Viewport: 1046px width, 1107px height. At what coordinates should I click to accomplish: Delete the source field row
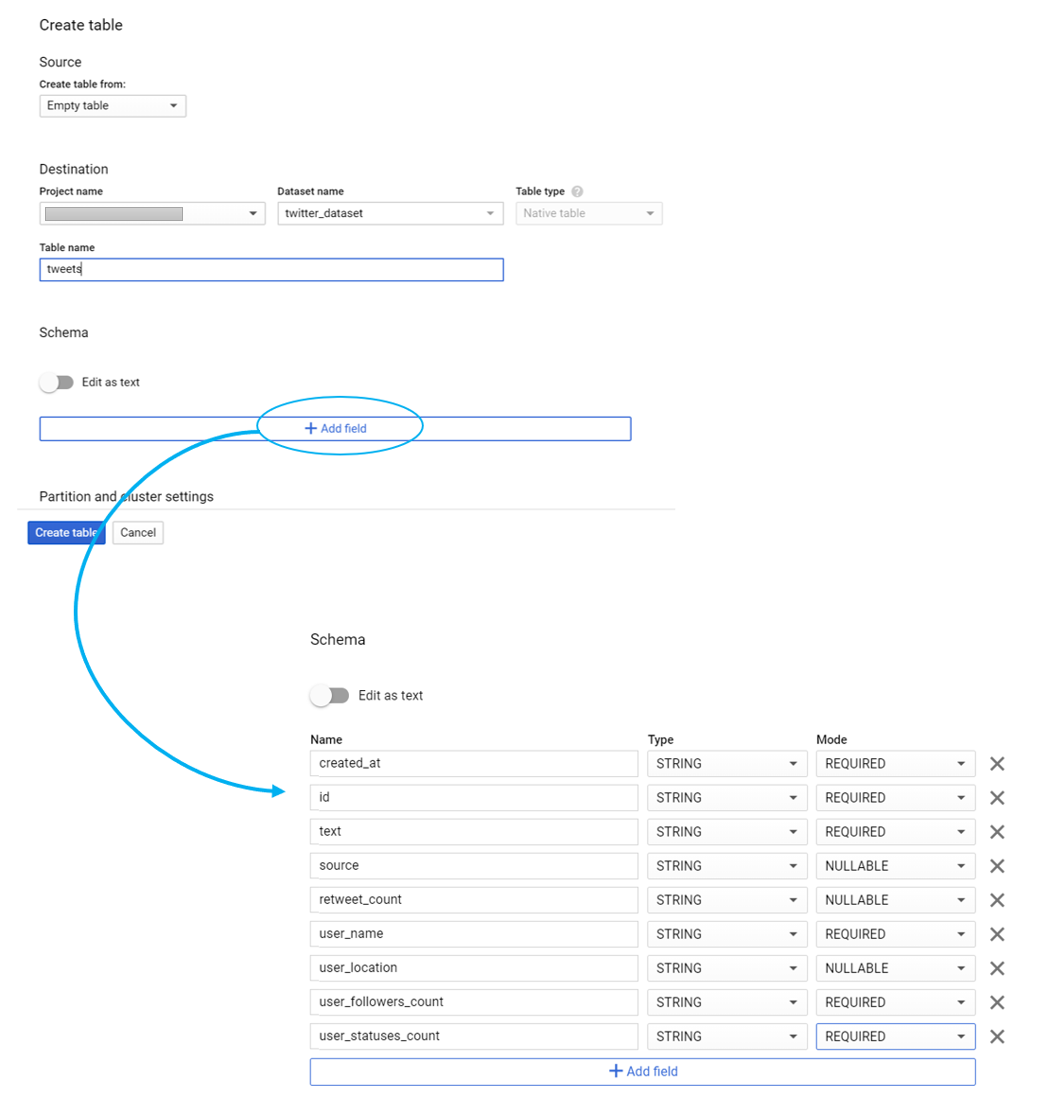tap(997, 866)
